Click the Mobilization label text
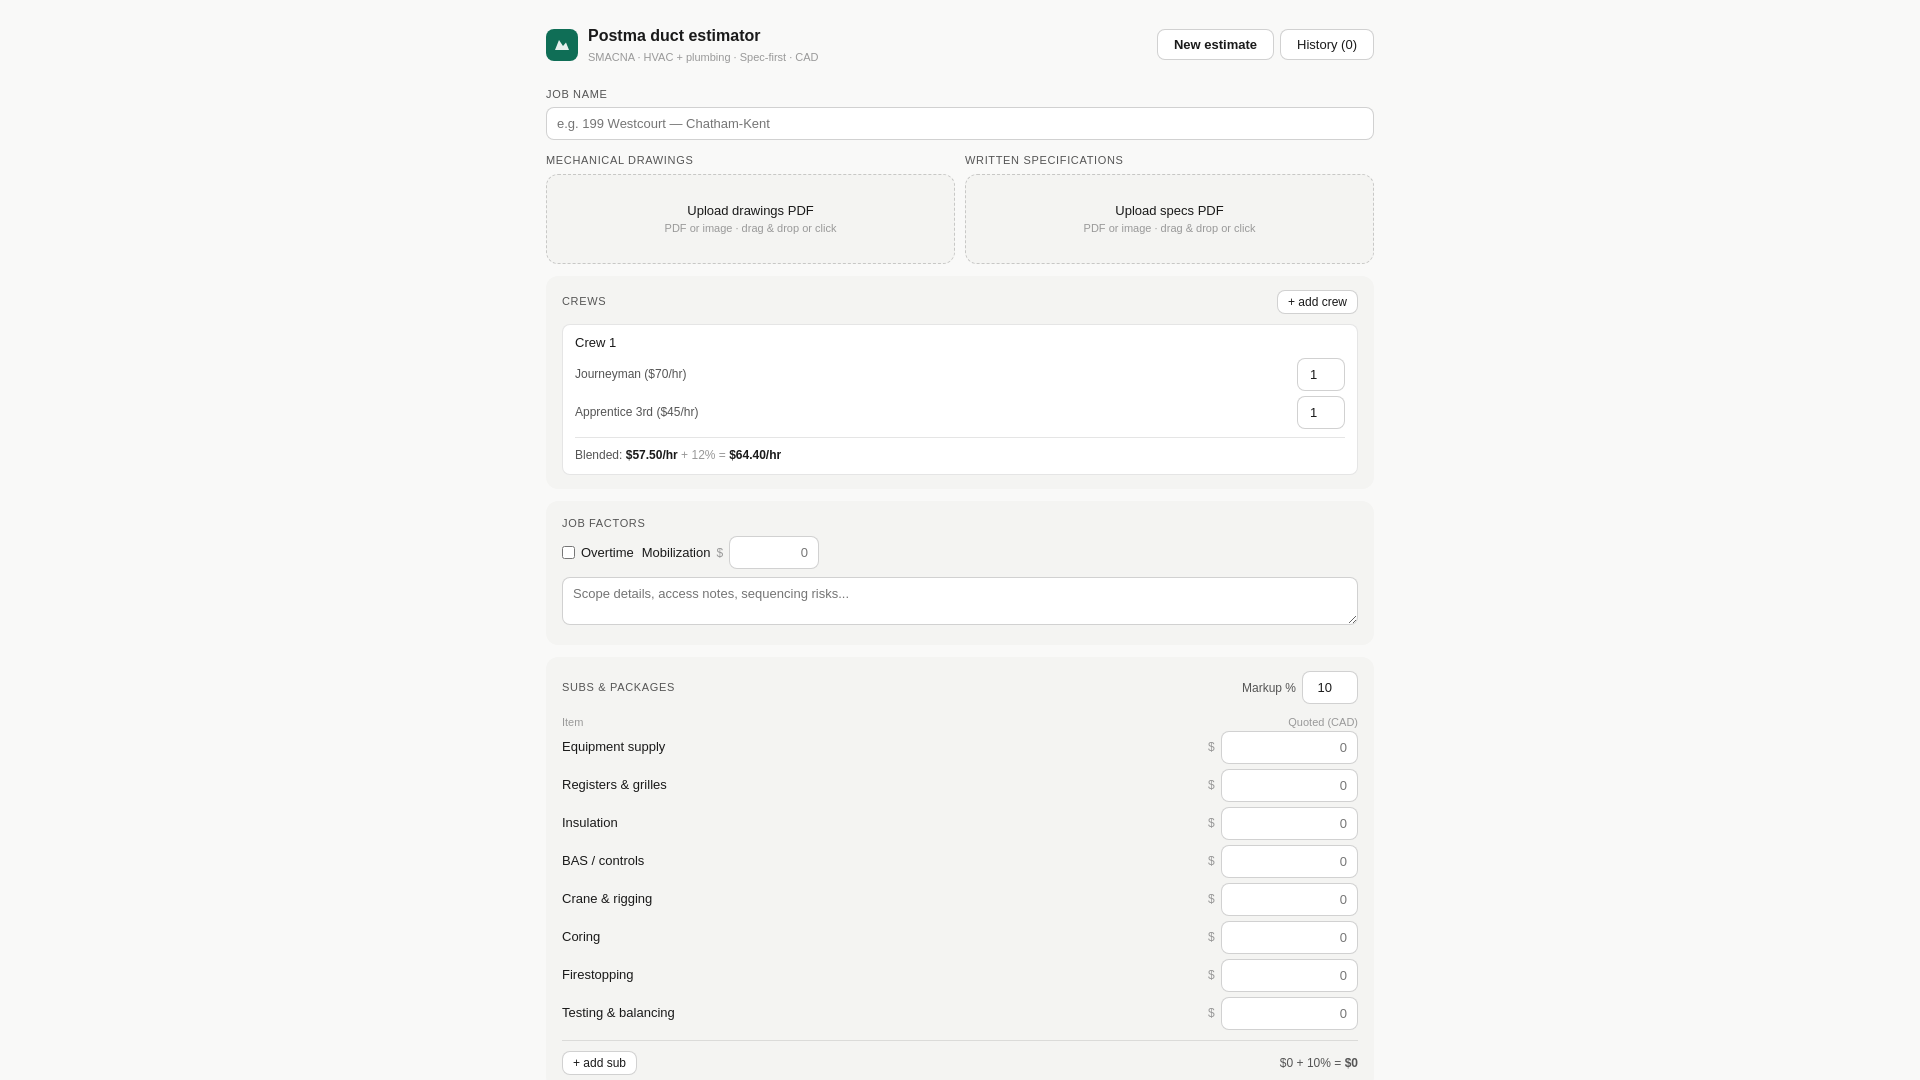Viewport: 1920px width, 1080px height. click(676, 553)
